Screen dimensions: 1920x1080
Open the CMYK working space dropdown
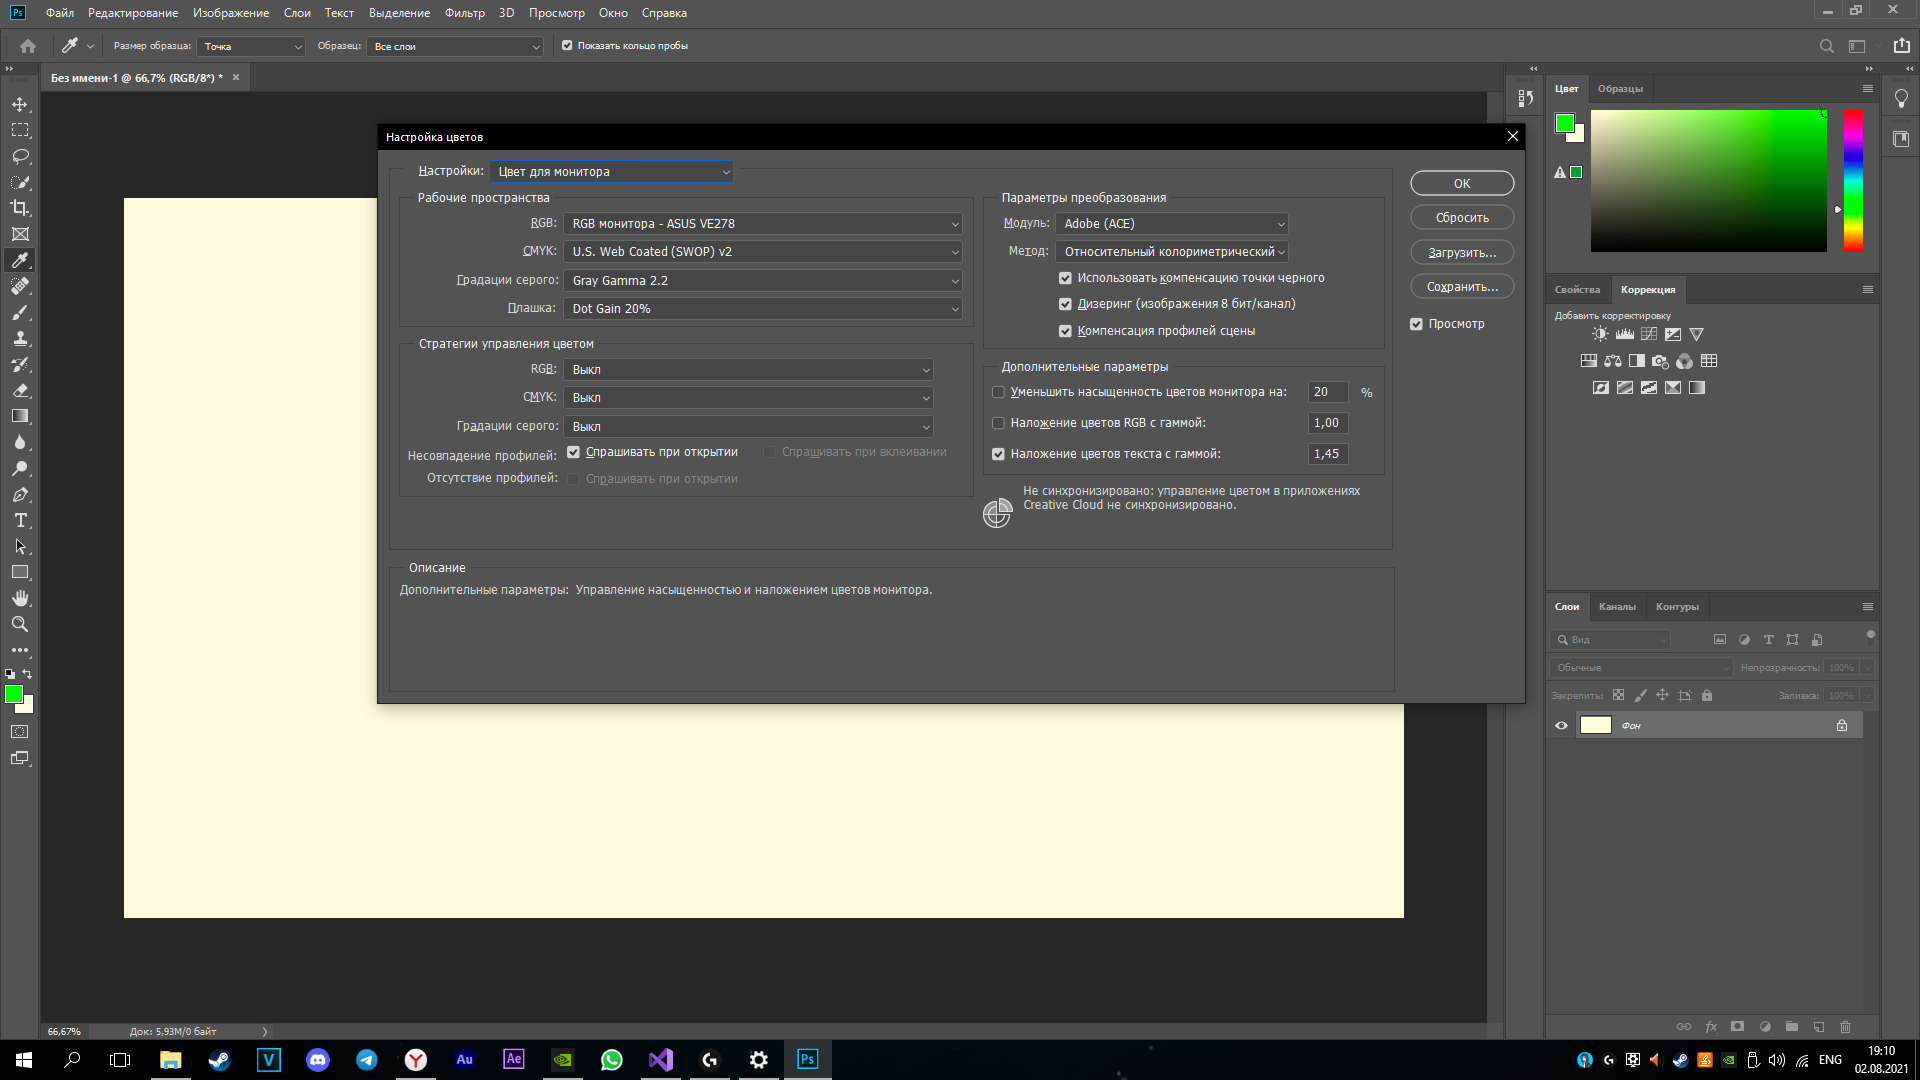763,252
